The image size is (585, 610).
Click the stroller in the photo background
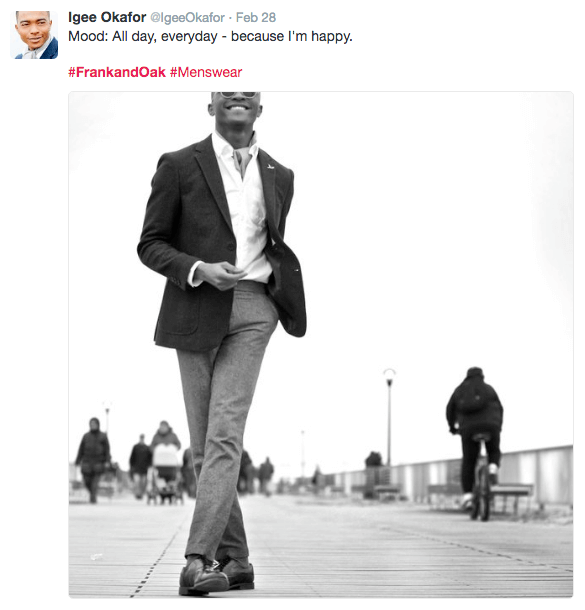click(x=166, y=473)
